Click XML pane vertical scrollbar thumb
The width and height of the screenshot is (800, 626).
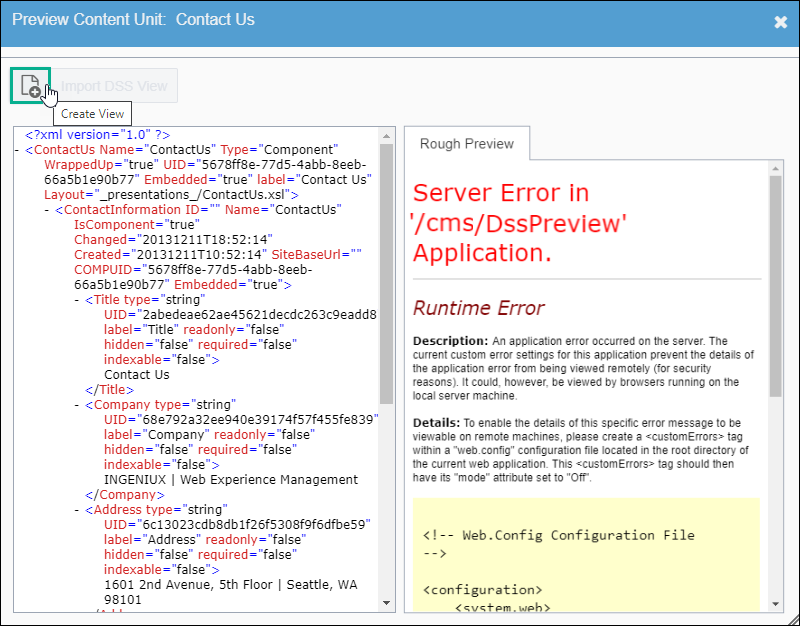[x=386, y=274]
